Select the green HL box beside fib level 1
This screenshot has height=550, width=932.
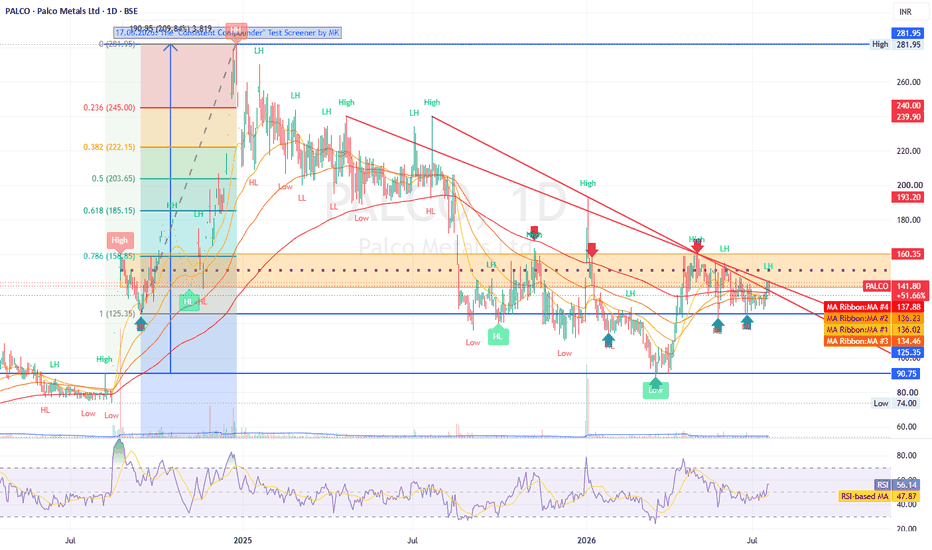coord(189,301)
